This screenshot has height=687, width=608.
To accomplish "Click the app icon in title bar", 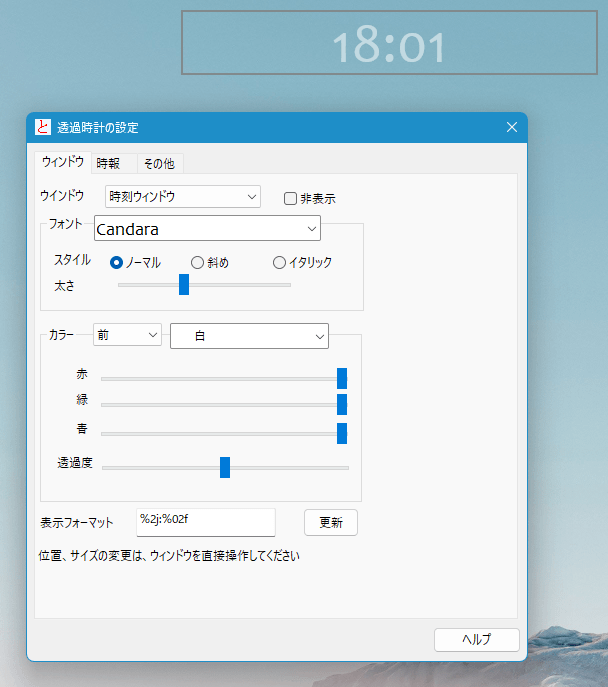I will [42, 127].
